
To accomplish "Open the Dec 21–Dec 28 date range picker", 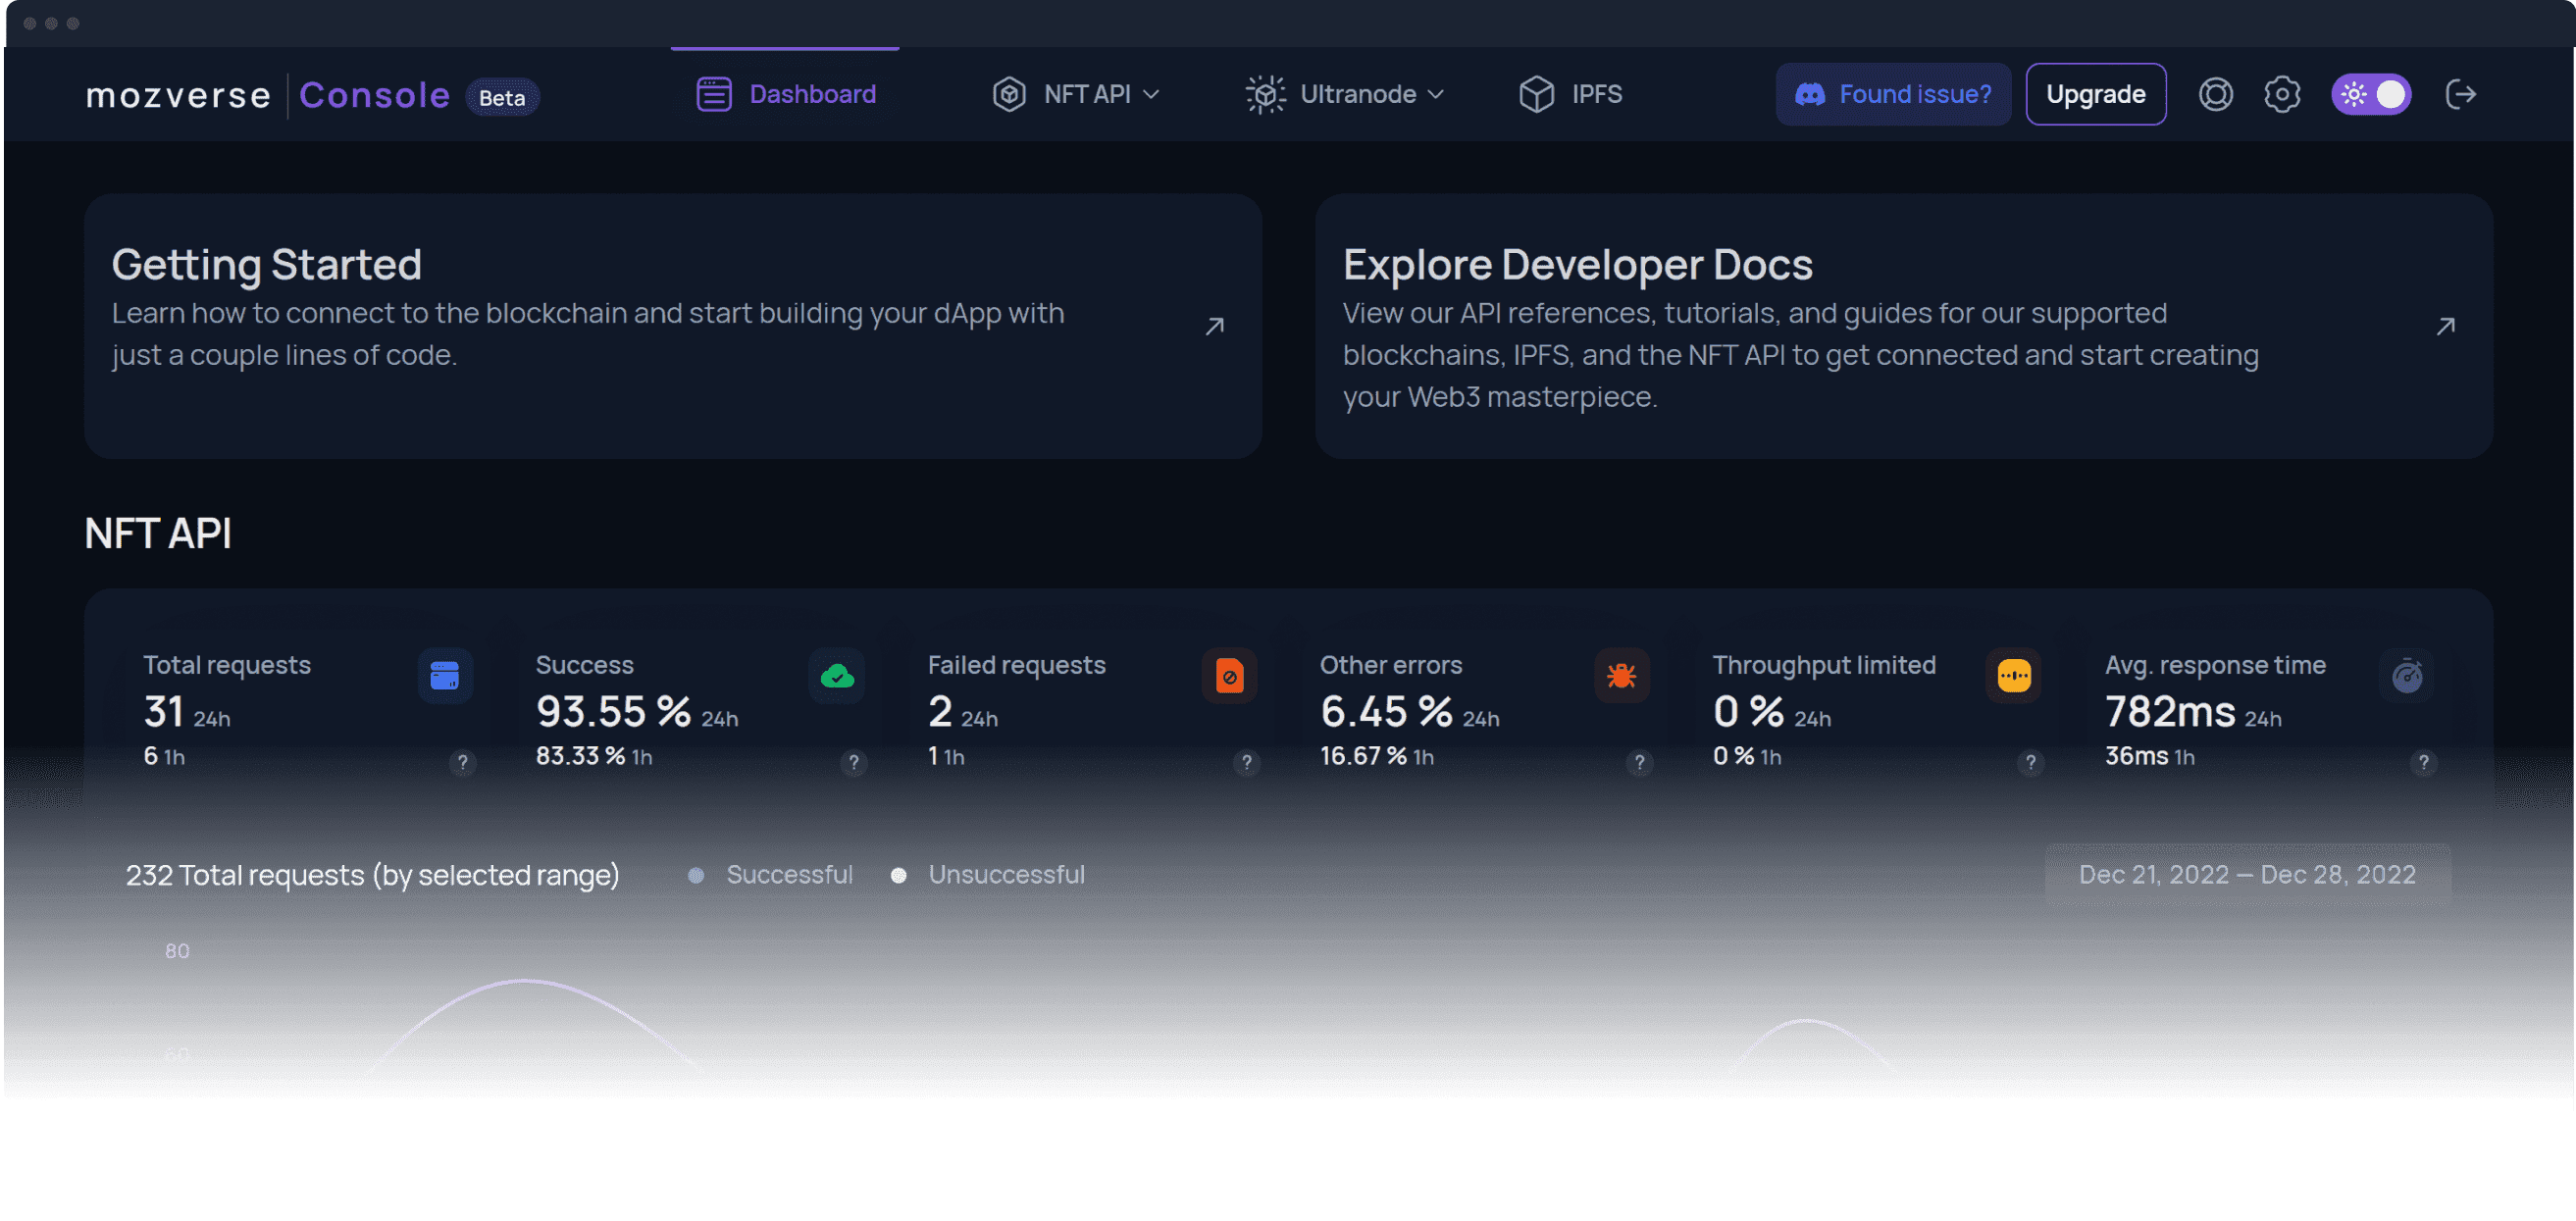I will point(2247,875).
